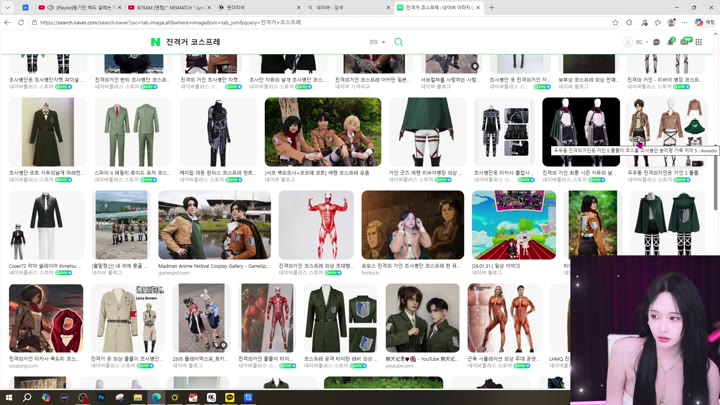Open the green cape skirt boots thumbnail

click(427, 132)
